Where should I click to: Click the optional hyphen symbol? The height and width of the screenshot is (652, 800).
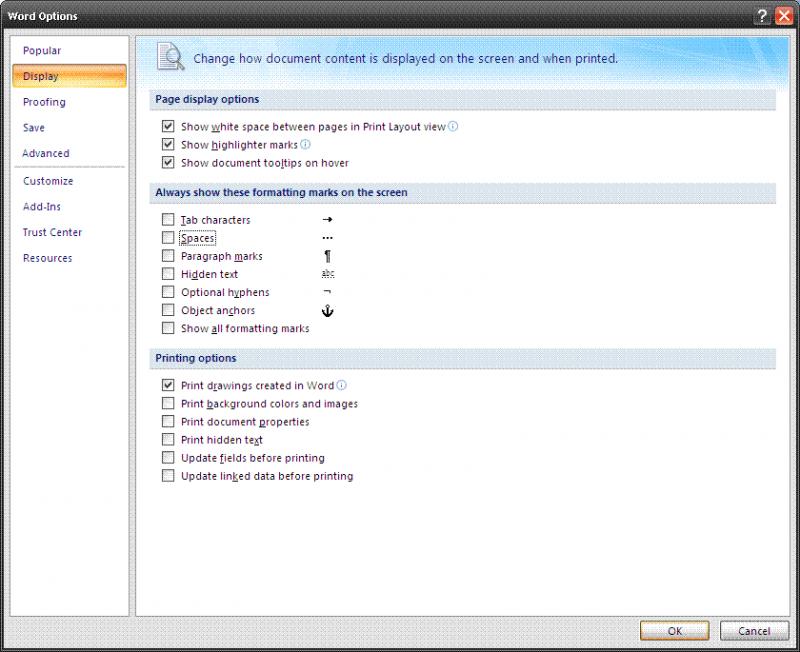point(328,292)
